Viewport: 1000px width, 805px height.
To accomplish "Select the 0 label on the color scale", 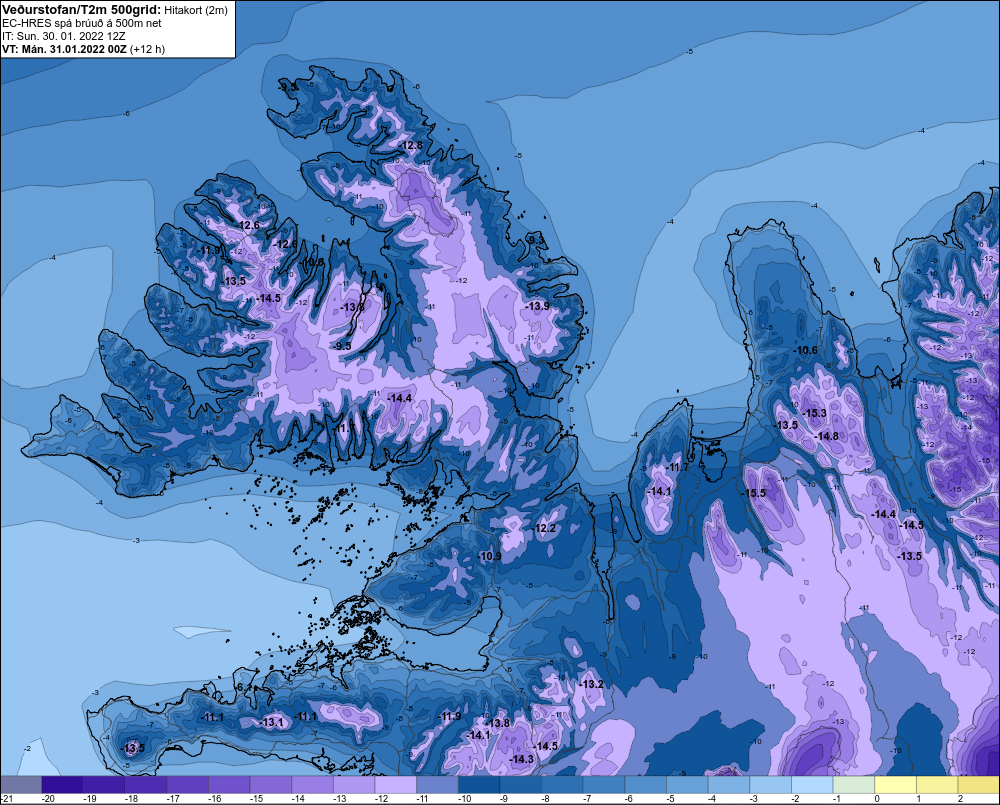I will click(x=878, y=799).
